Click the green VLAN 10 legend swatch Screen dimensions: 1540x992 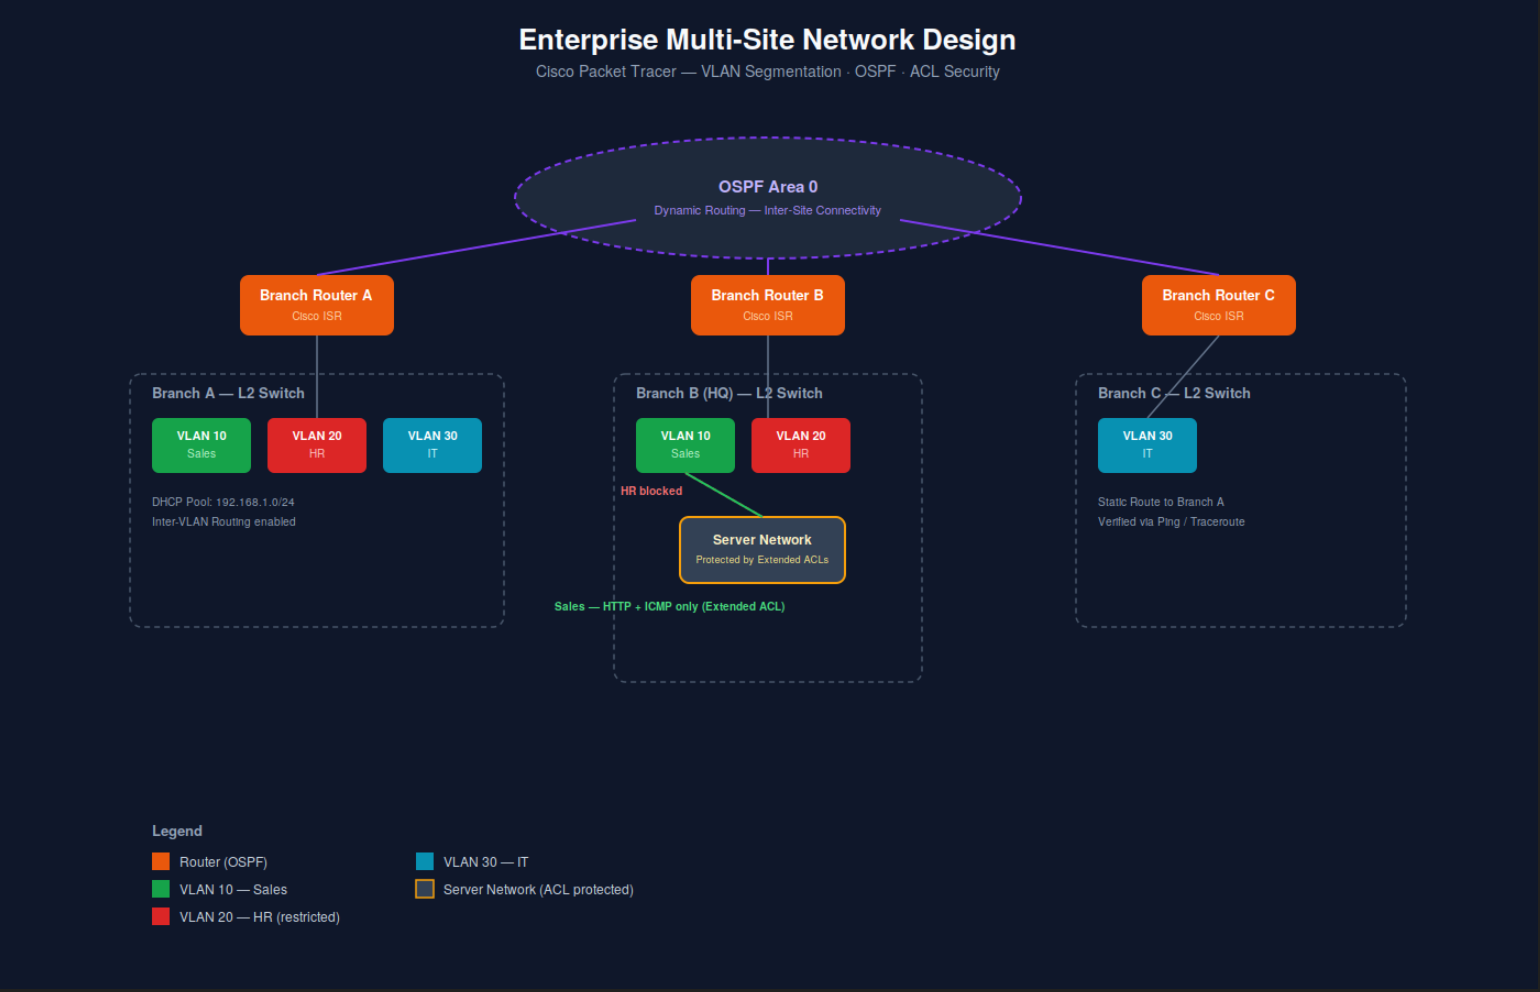161,889
